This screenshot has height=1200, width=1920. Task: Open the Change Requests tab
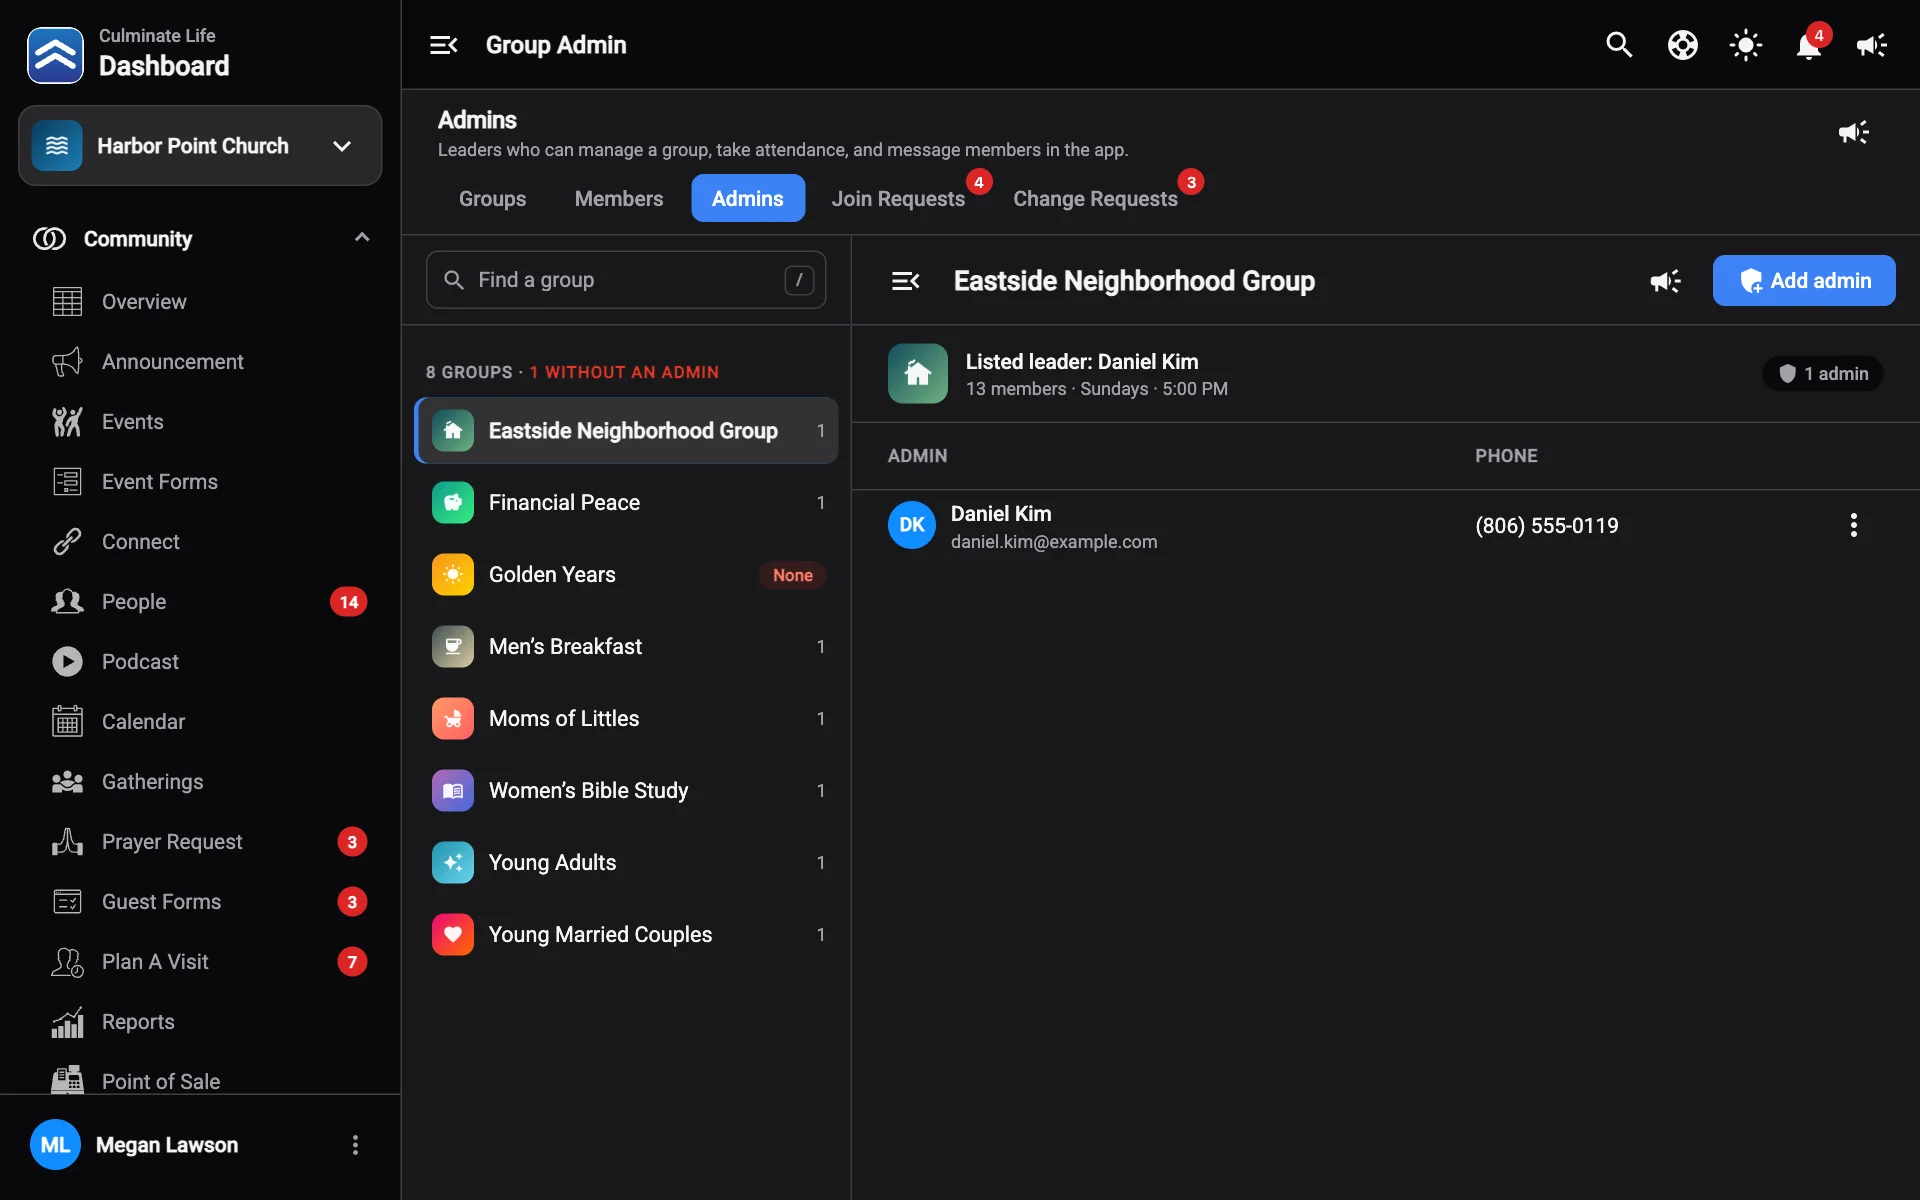point(1095,198)
